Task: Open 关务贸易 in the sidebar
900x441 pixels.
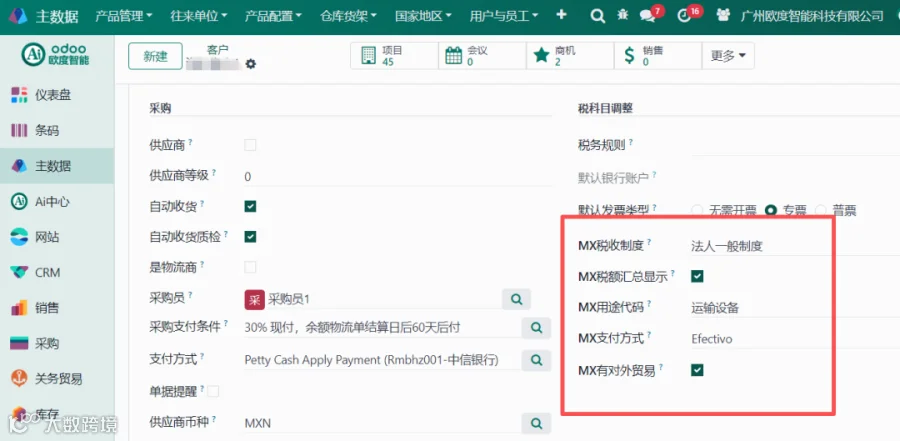Action: (x=57, y=379)
